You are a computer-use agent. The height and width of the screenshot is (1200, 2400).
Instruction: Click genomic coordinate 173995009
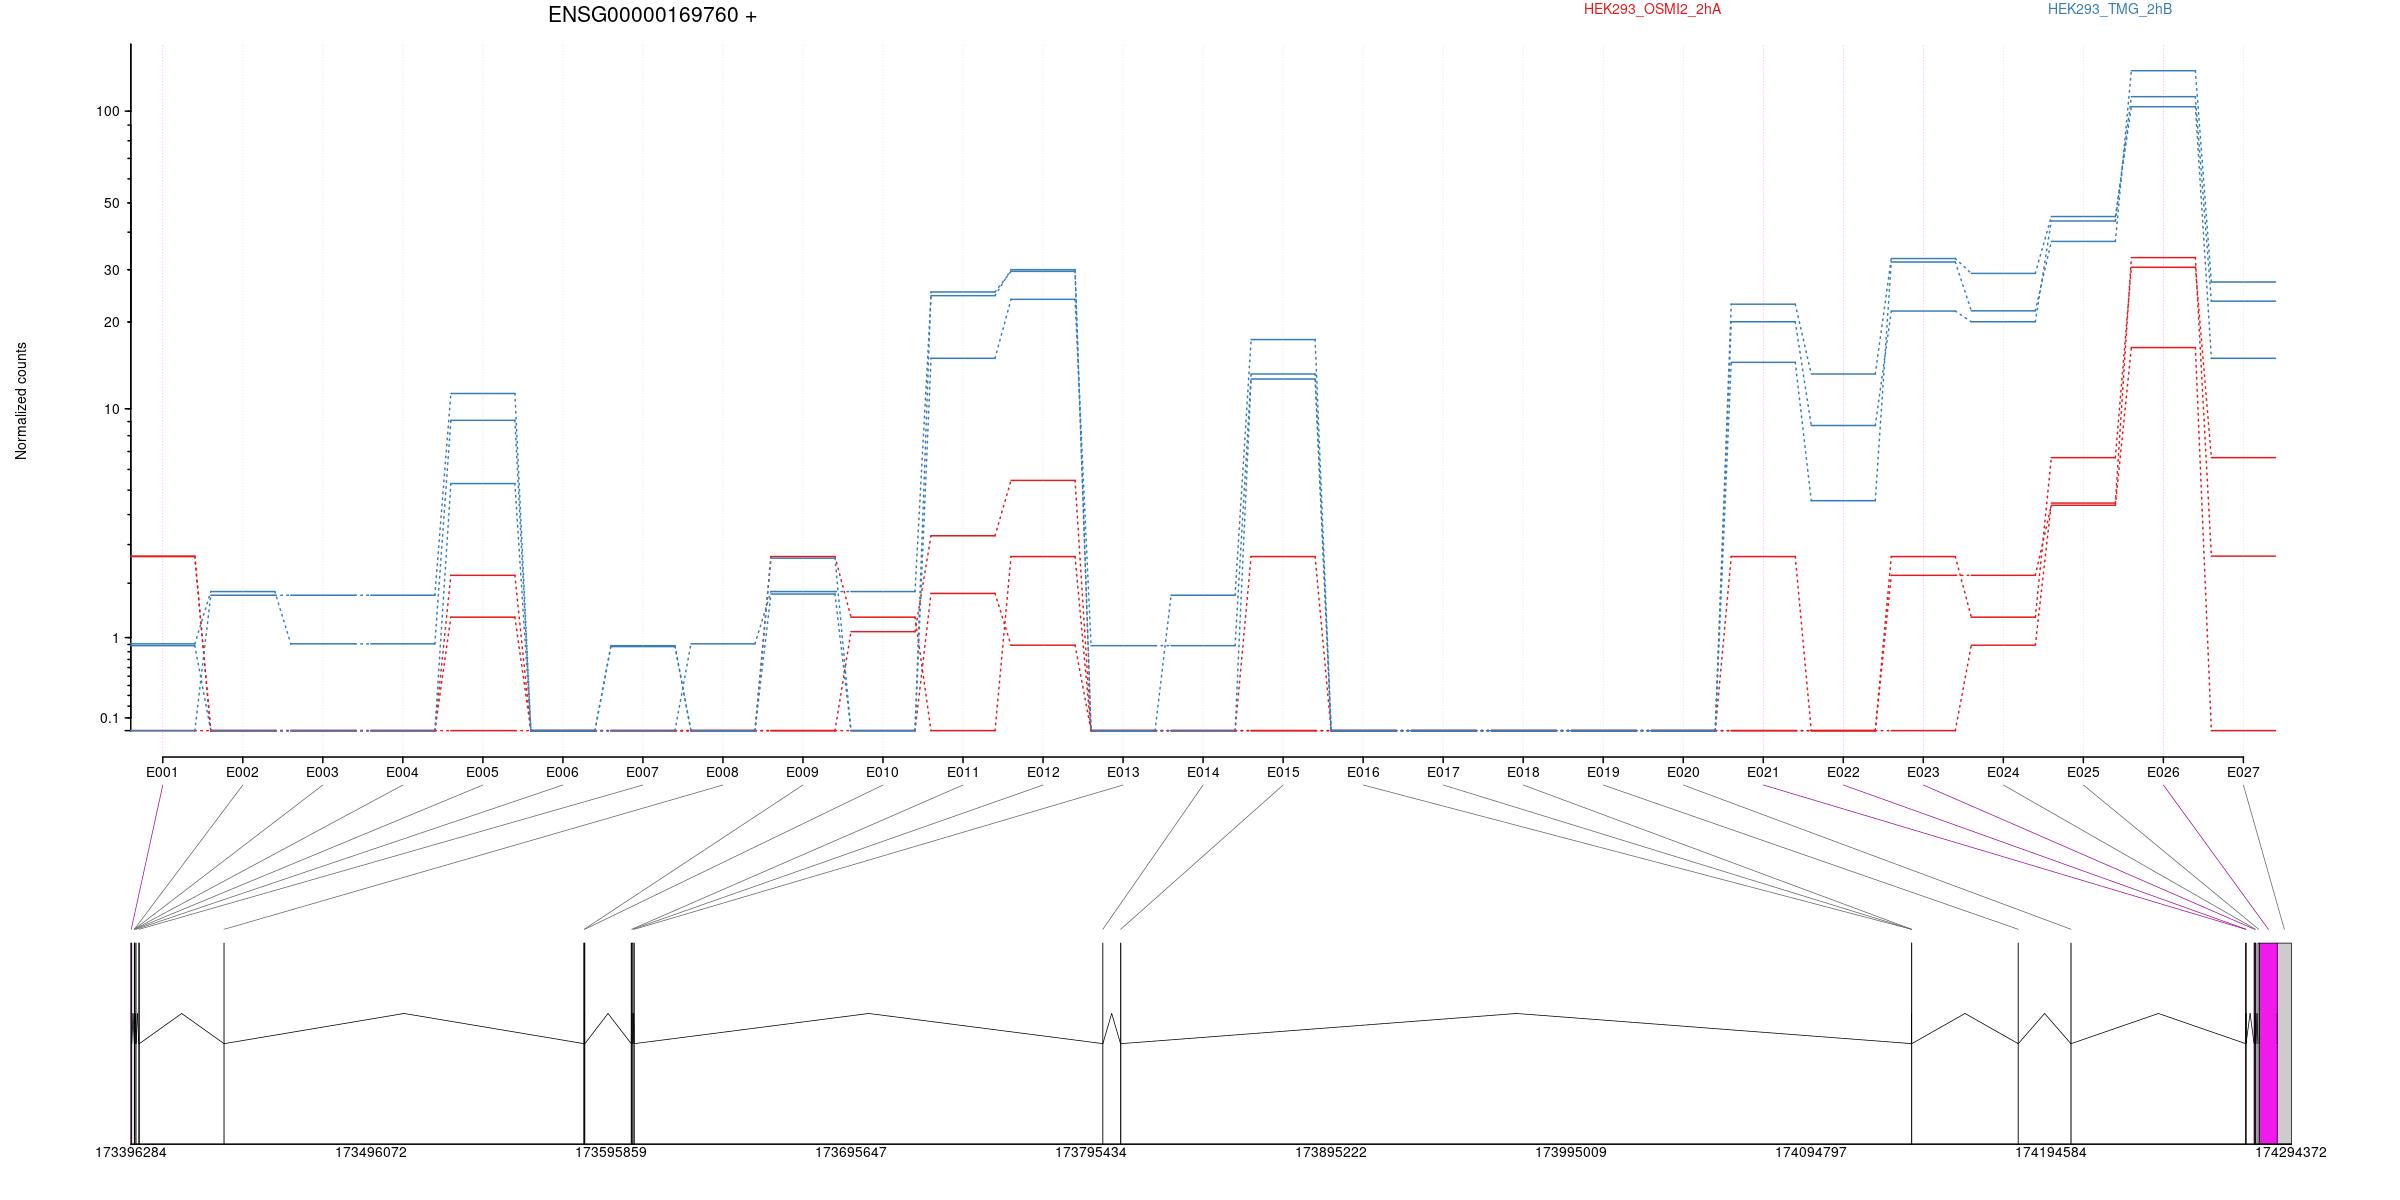point(1571,1152)
